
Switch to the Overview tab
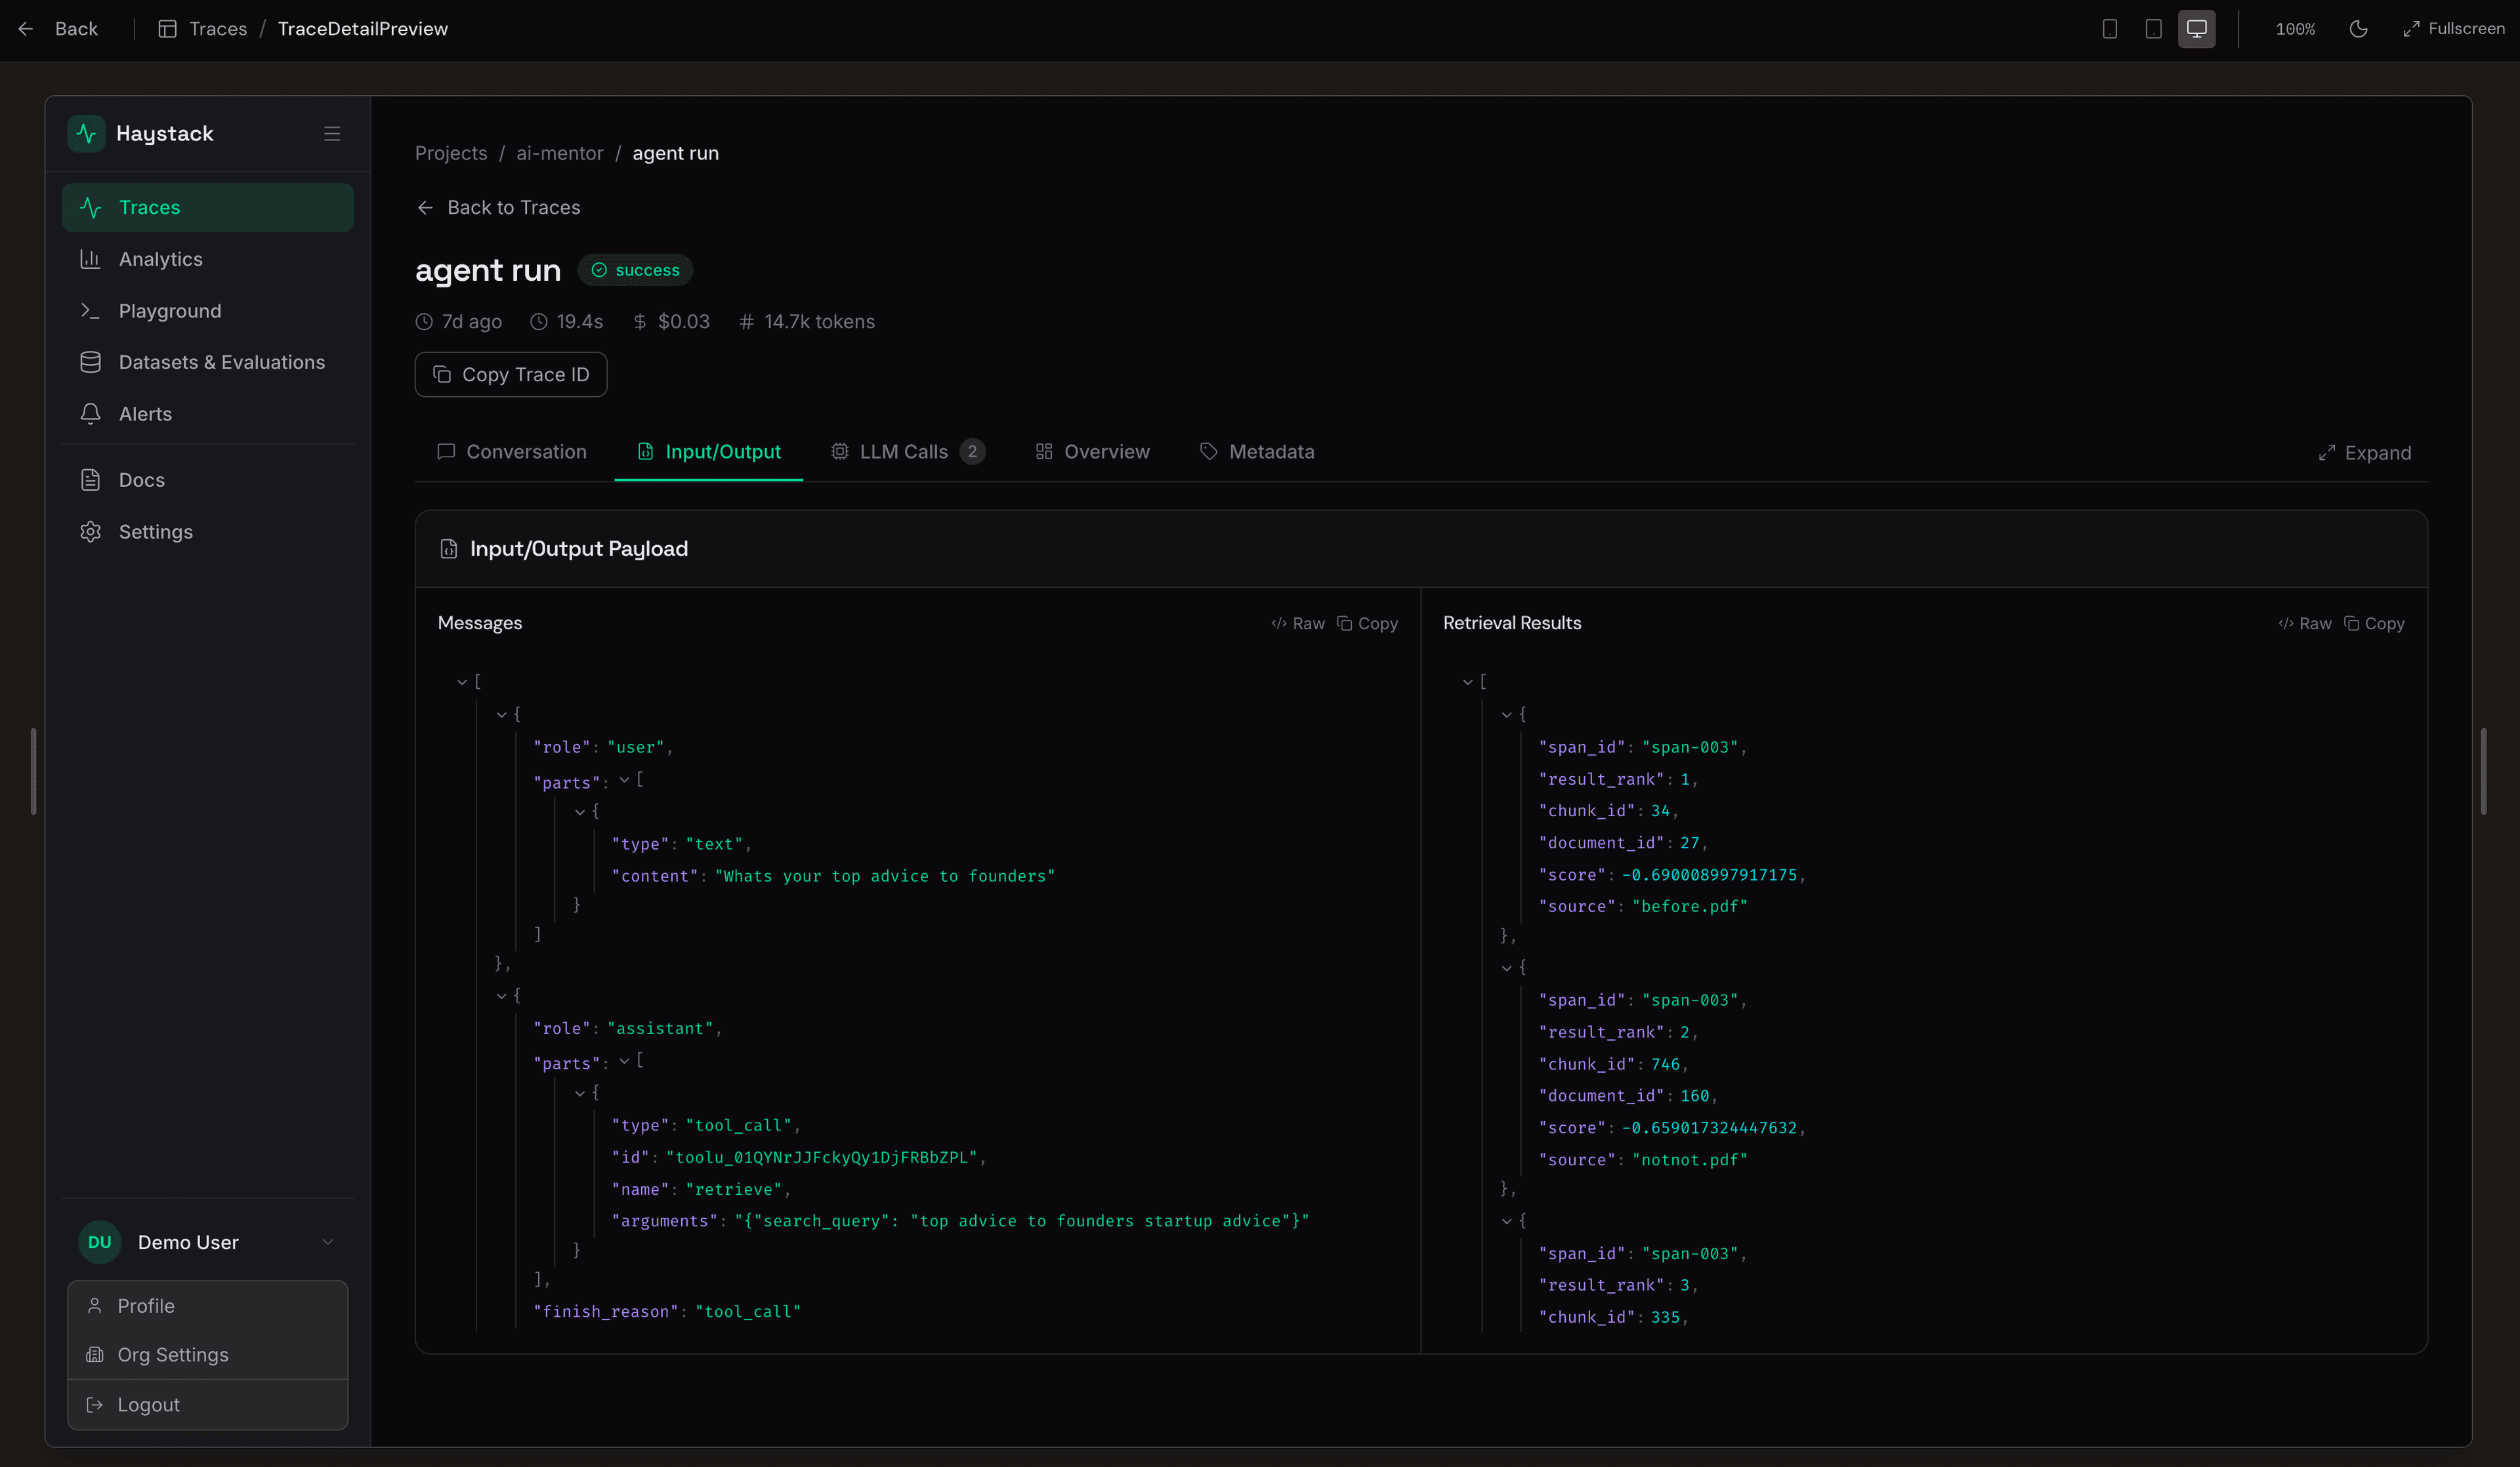coord(1093,452)
